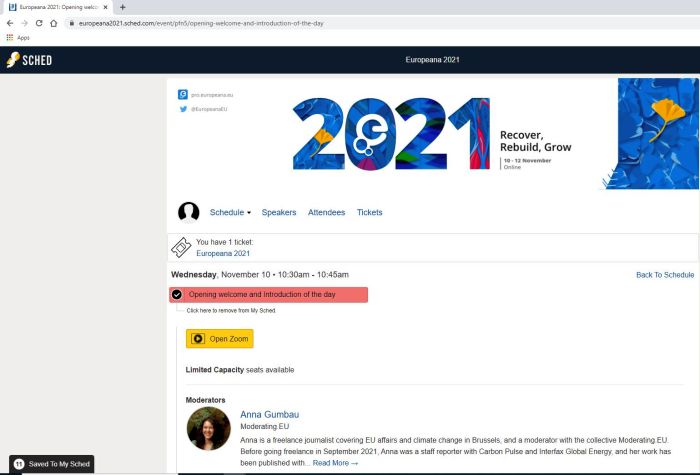Uncheck the Opening welcome session checkmark

tap(177, 295)
